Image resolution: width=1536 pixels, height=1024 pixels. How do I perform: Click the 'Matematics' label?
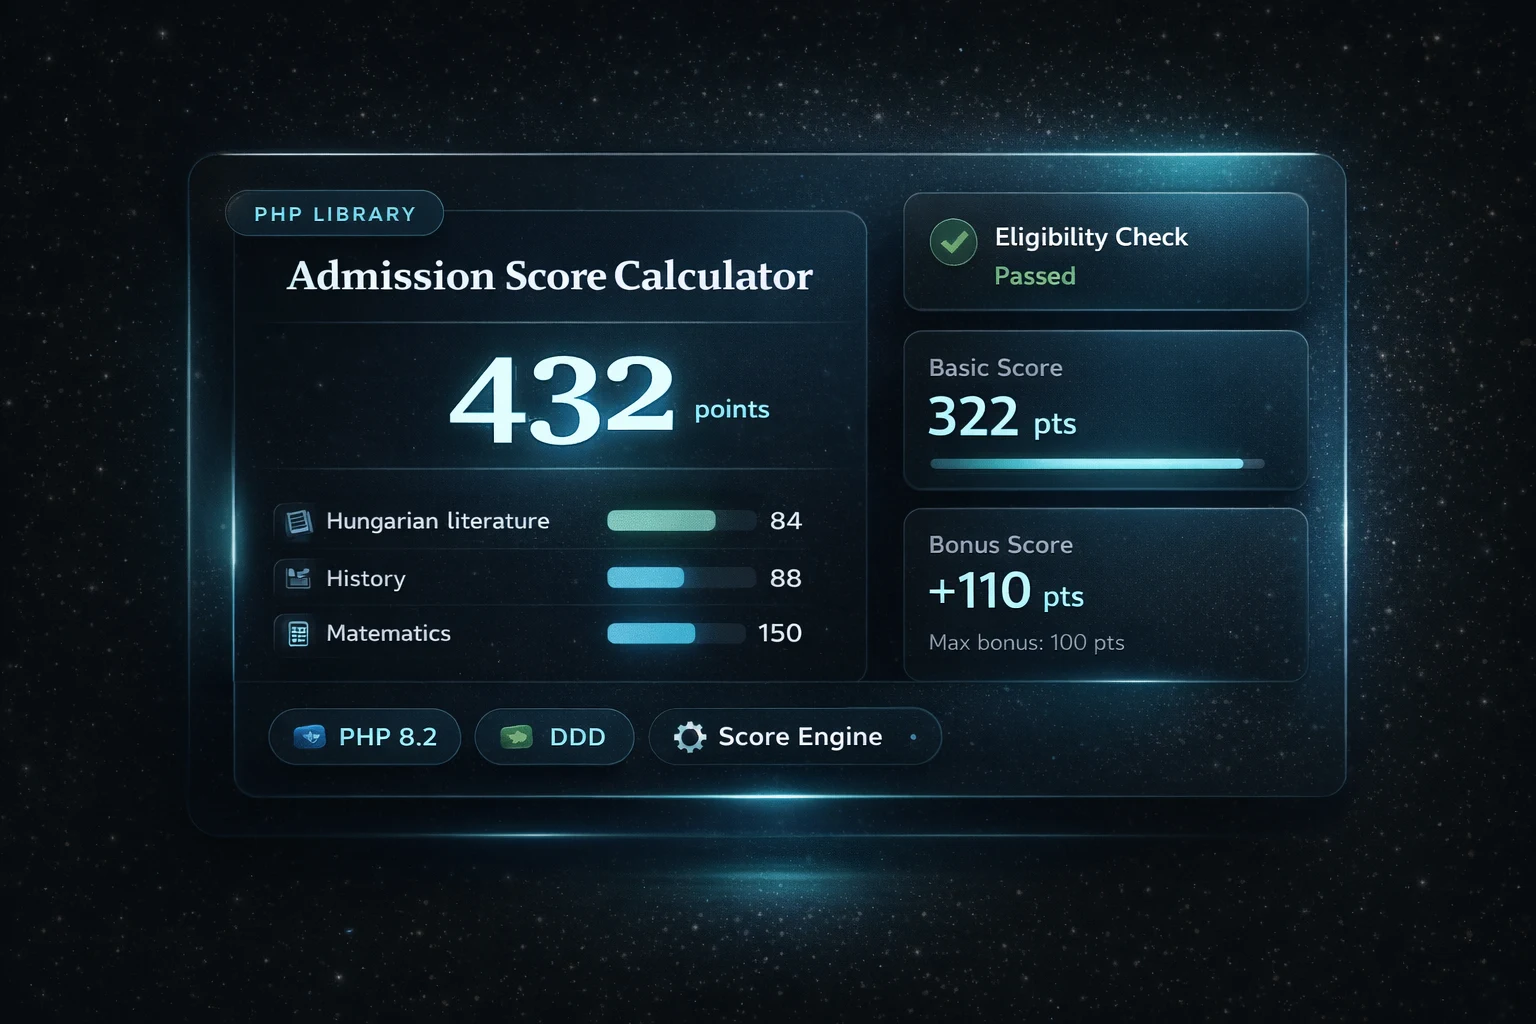[x=388, y=633]
